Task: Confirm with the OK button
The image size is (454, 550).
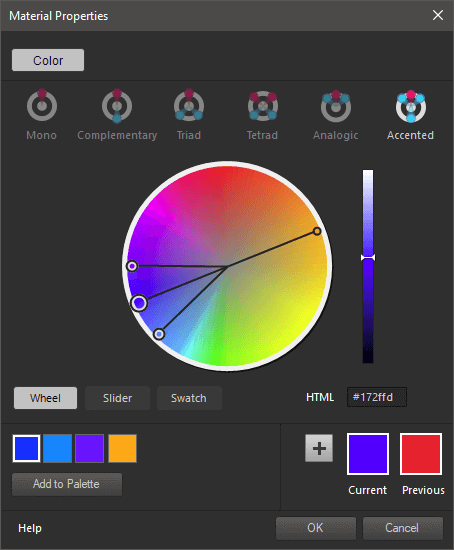Action: [316, 528]
